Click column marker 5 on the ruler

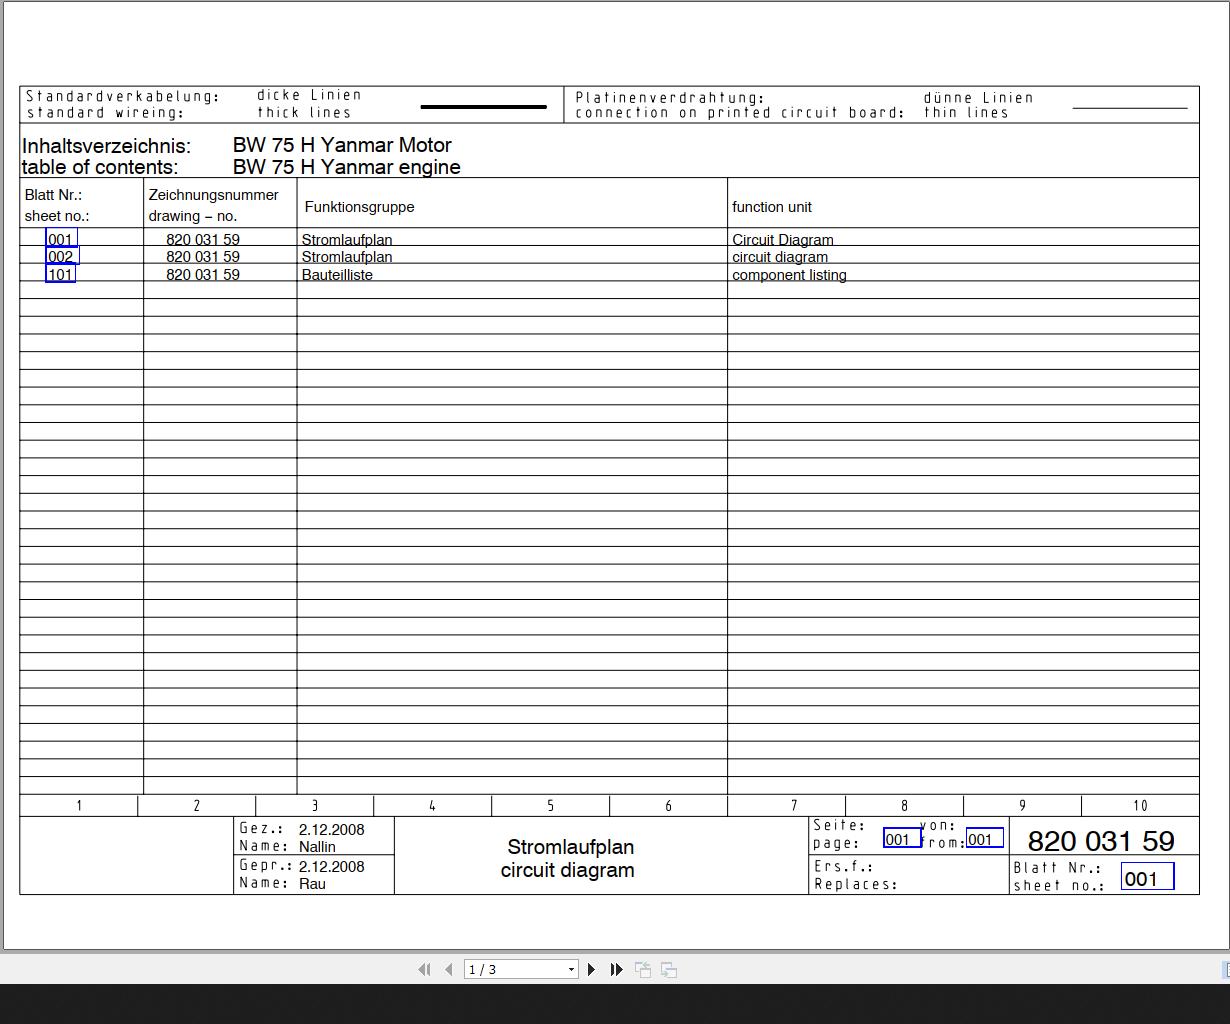(x=551, y=806)
